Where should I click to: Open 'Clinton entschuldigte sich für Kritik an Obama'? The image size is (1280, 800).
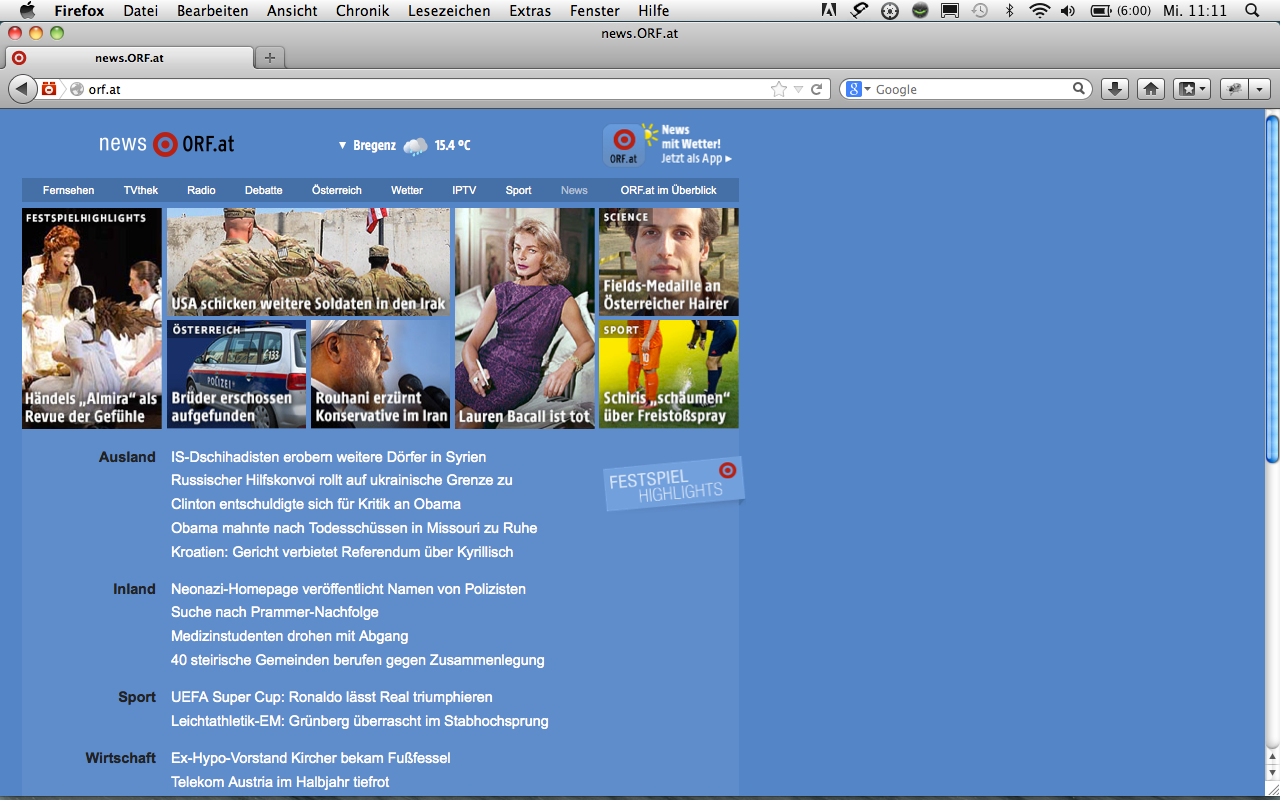[x=316, y=504]
